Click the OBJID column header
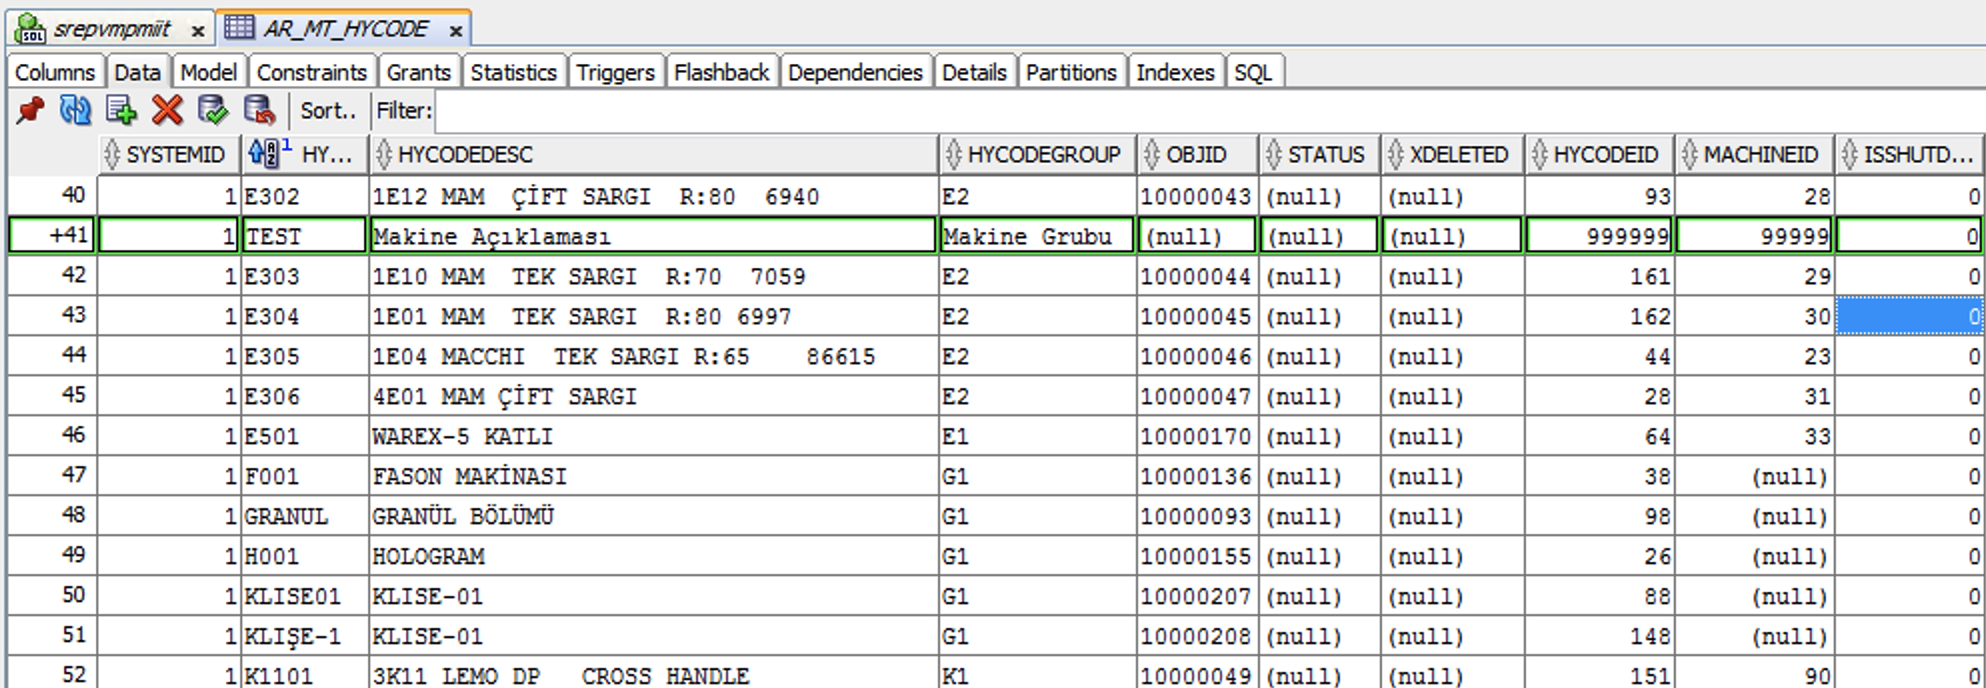This screenshot has width=1986, height=688. pyautogui.click(x=1197, y=155)
